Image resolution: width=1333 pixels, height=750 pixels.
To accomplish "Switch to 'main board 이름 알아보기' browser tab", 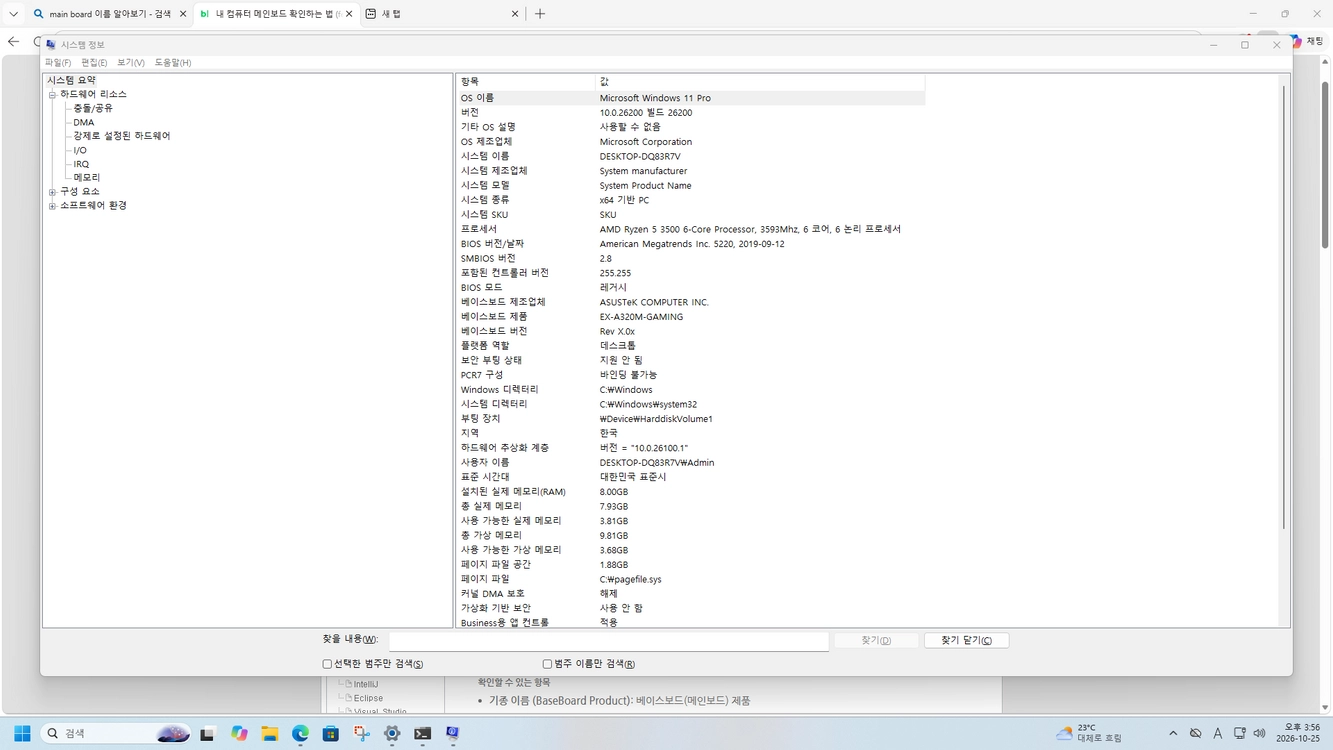I will pos(108,14).
